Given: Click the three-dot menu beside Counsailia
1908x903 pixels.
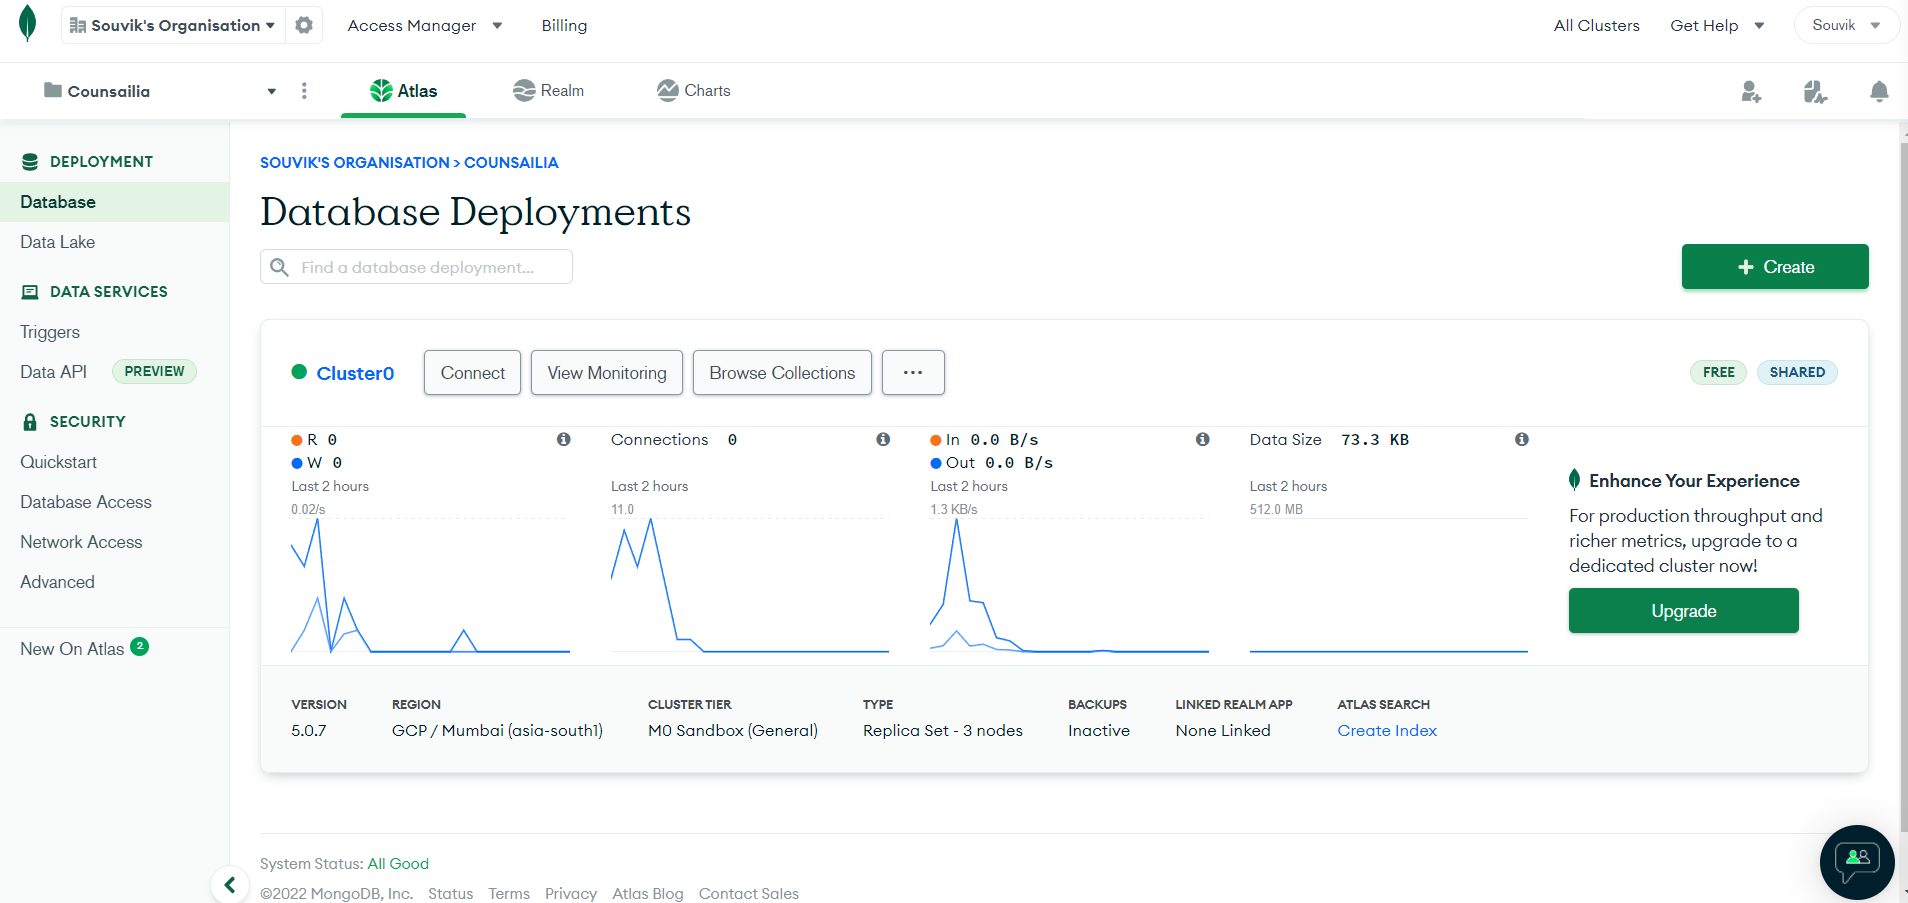Looking at the screenshot, I should (304, 91).
